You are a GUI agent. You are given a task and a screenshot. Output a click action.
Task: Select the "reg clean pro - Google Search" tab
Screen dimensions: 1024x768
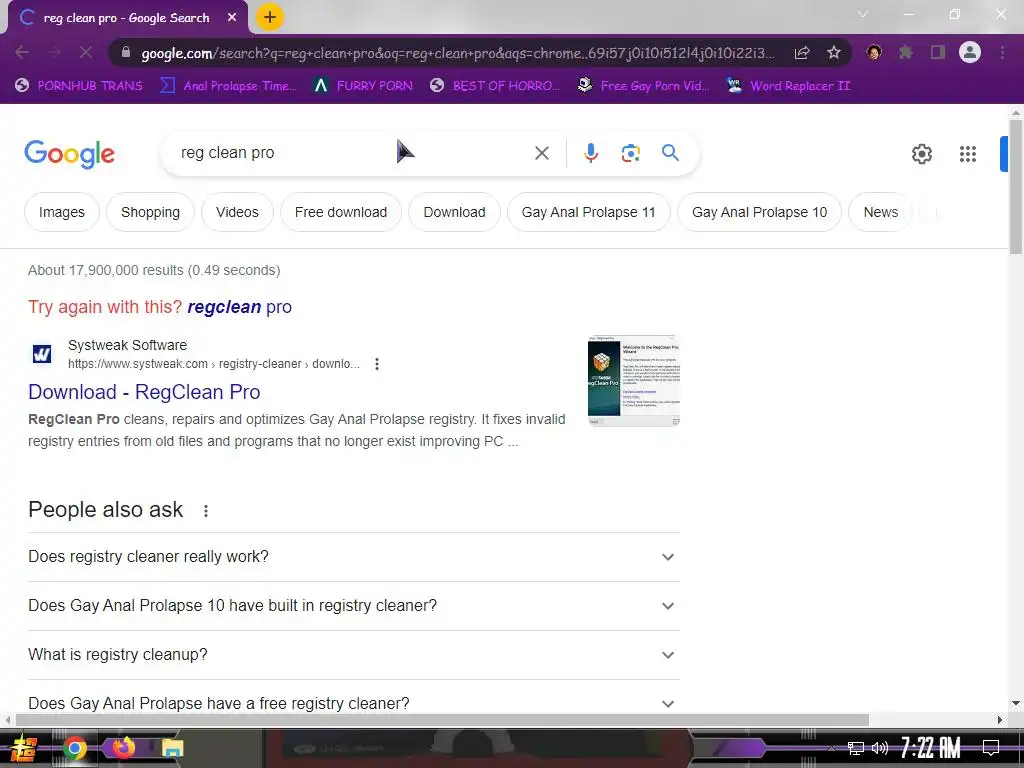(x=127, y=18)
